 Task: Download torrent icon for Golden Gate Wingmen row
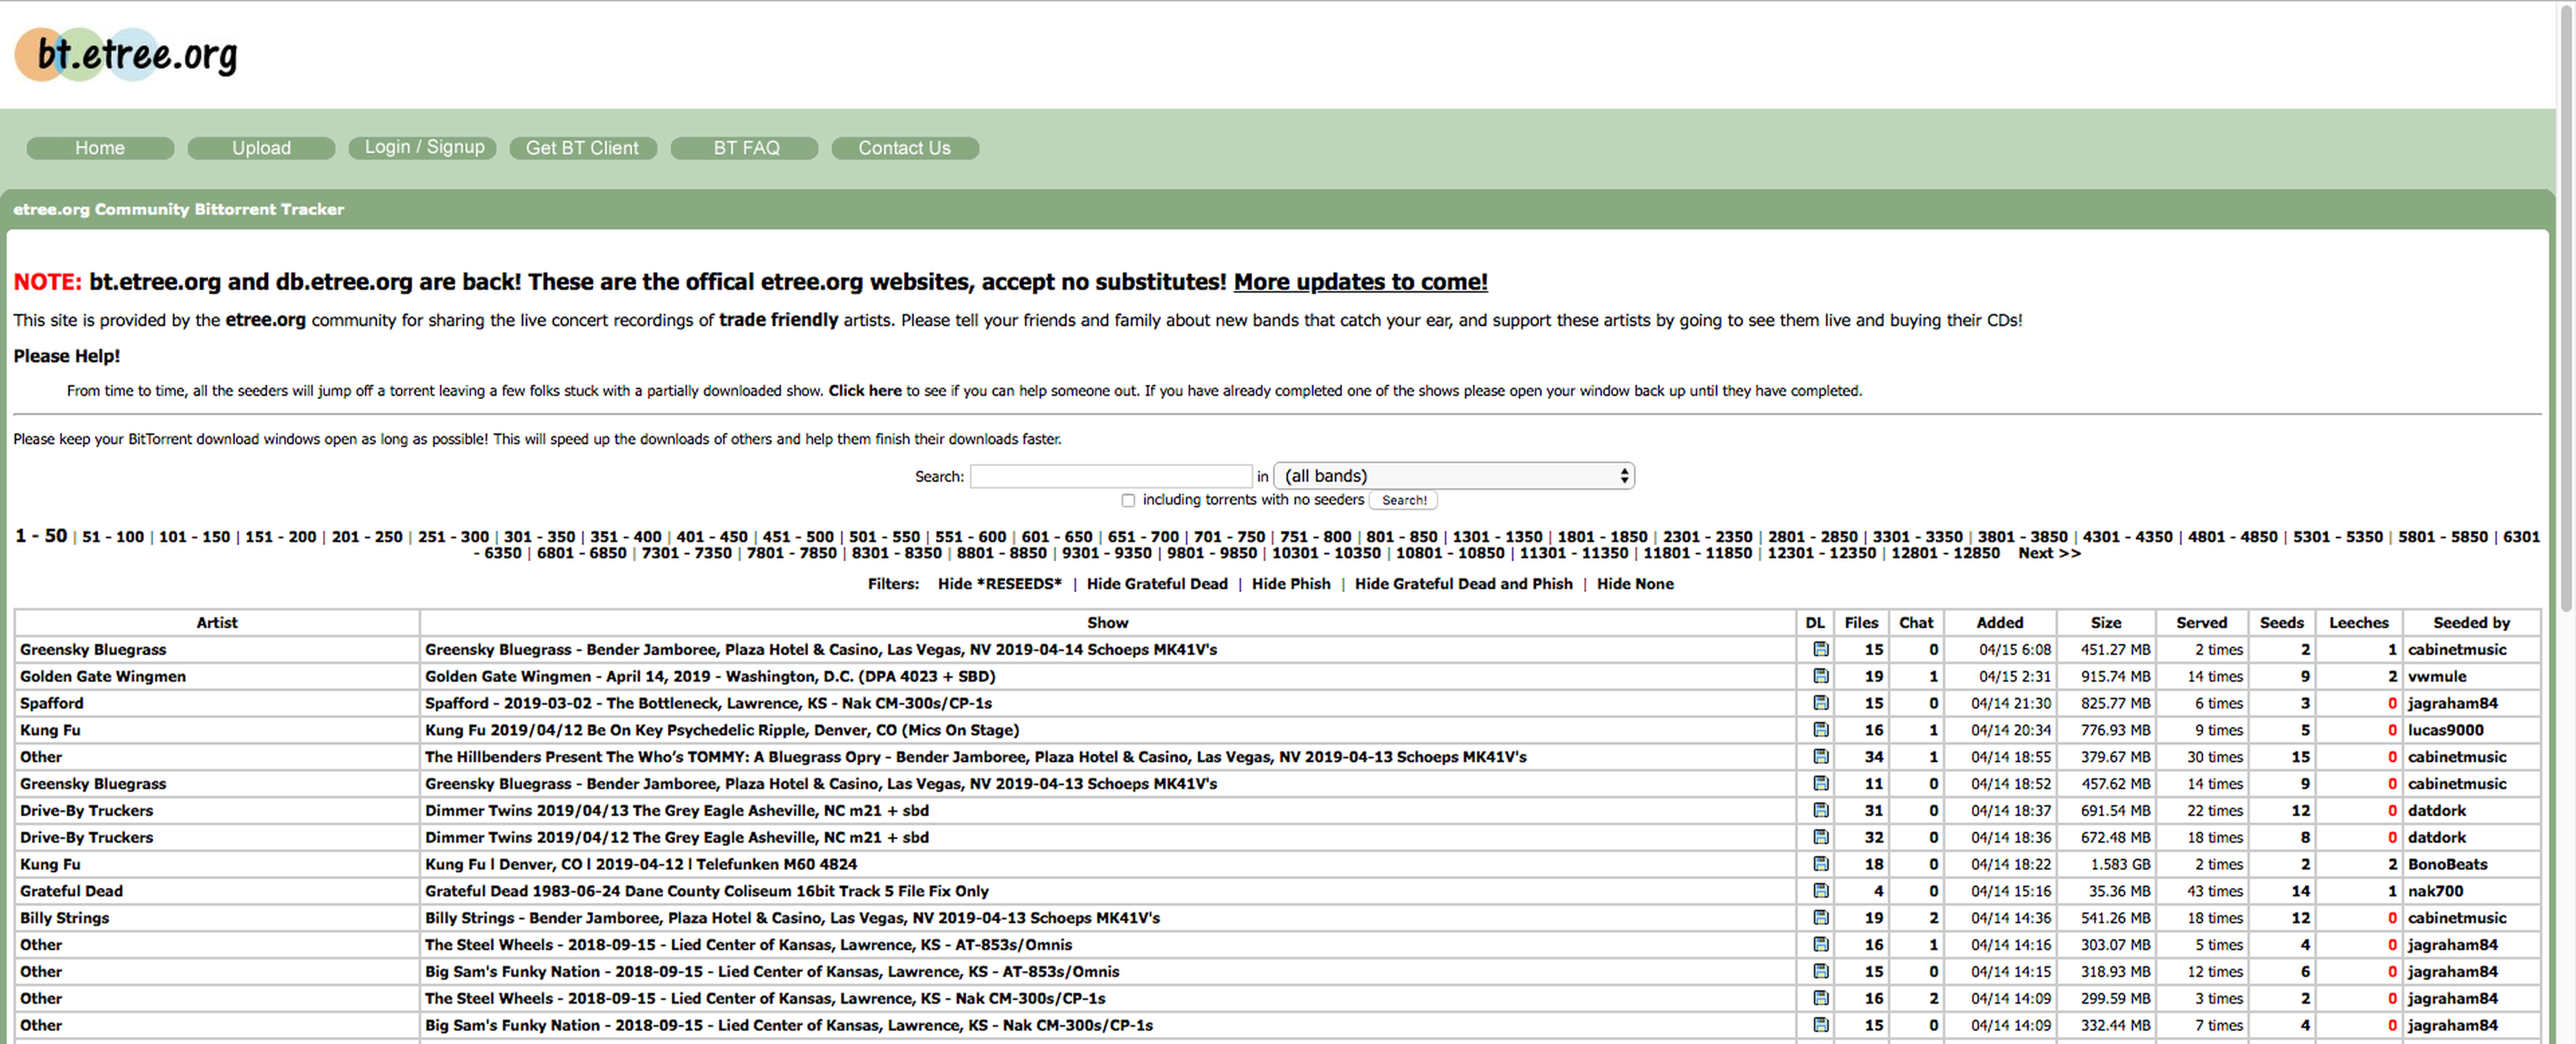point(1820,676)
